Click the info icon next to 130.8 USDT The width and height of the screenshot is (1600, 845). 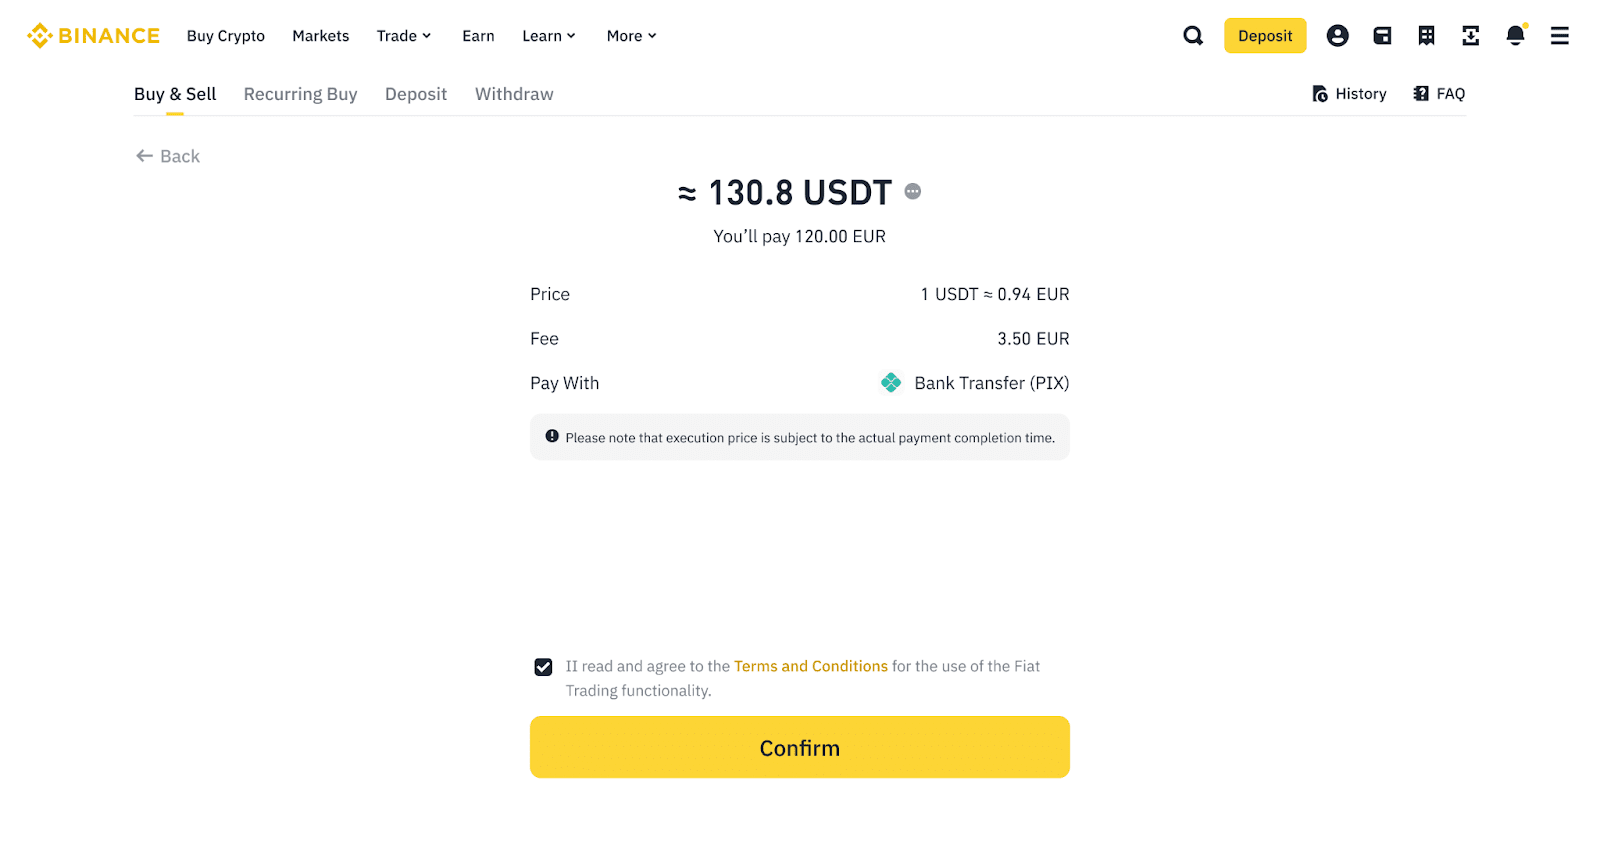coord(913,191)
